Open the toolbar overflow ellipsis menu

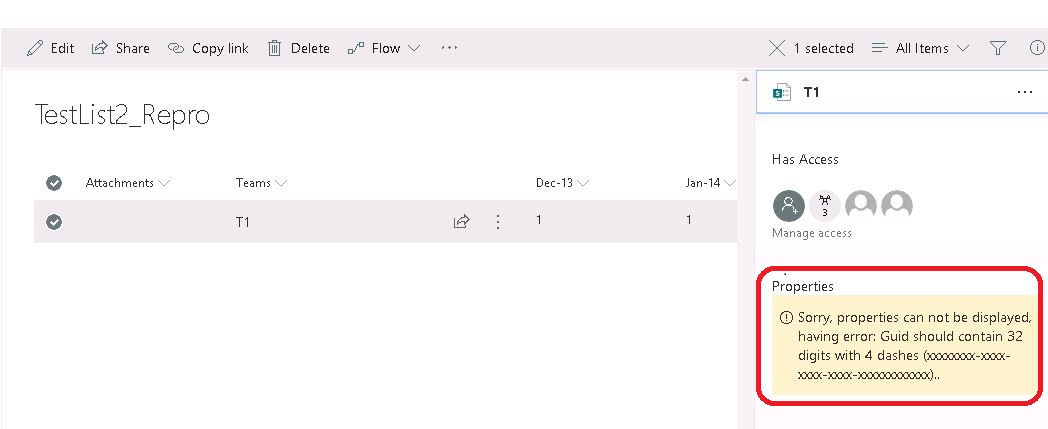tap(449, 47)
